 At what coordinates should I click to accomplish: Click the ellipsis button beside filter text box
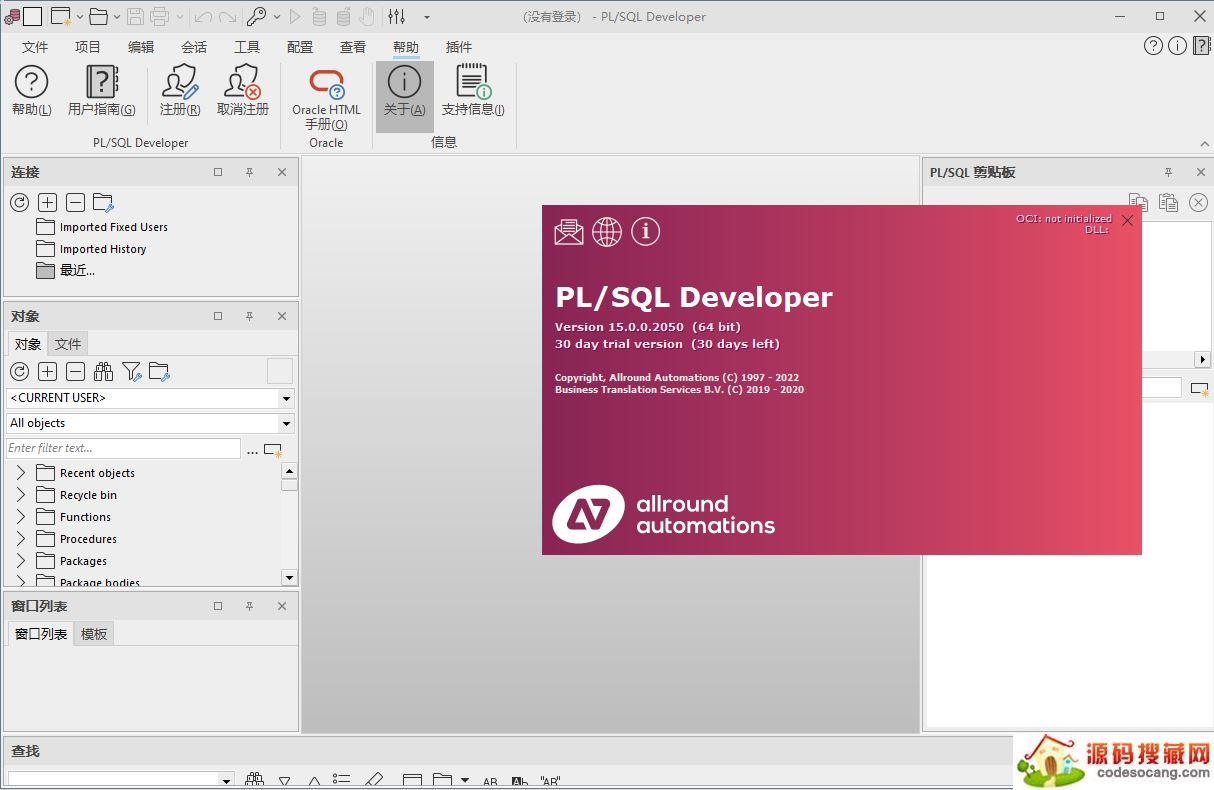pos(252,450)
